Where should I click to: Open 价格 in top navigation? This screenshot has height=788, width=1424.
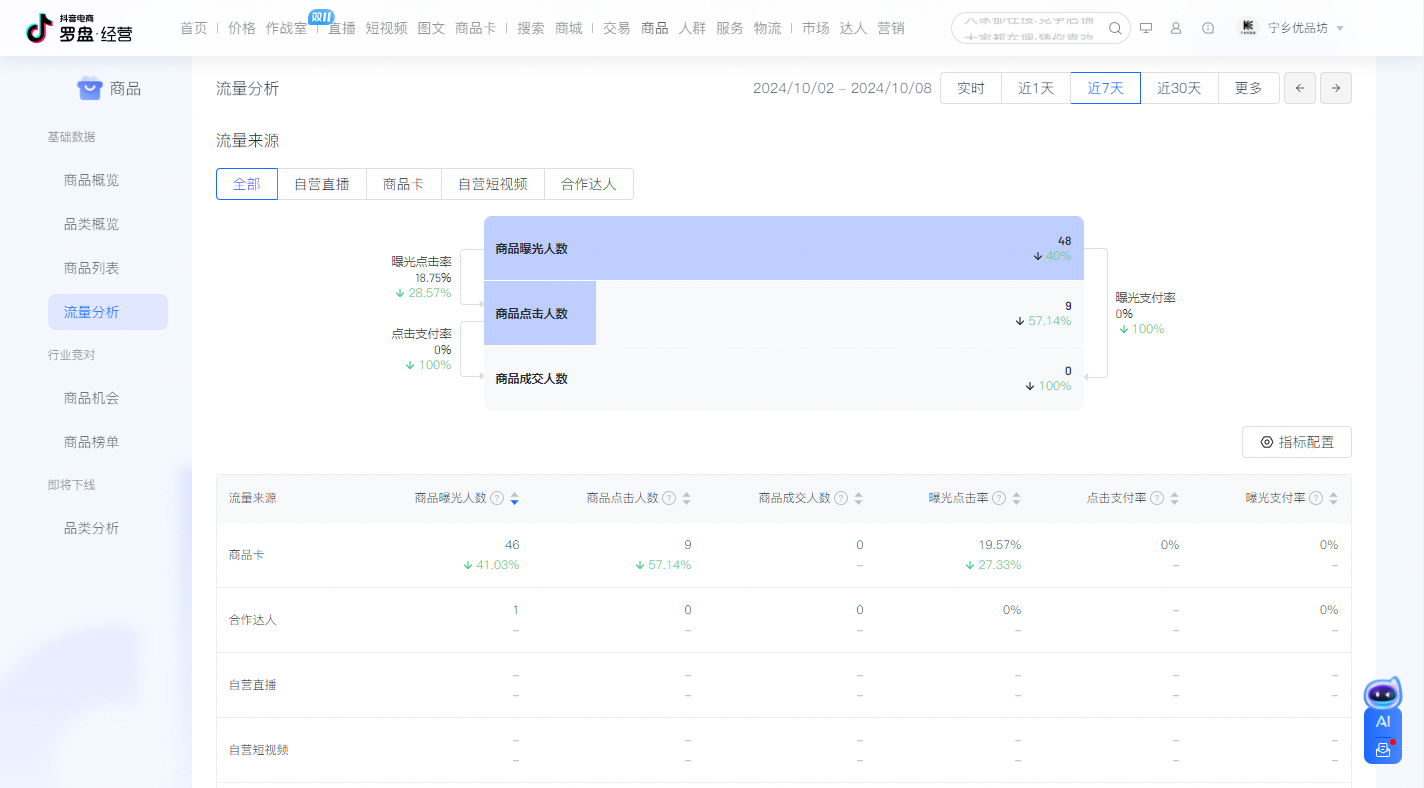click(x=242, y=28)
